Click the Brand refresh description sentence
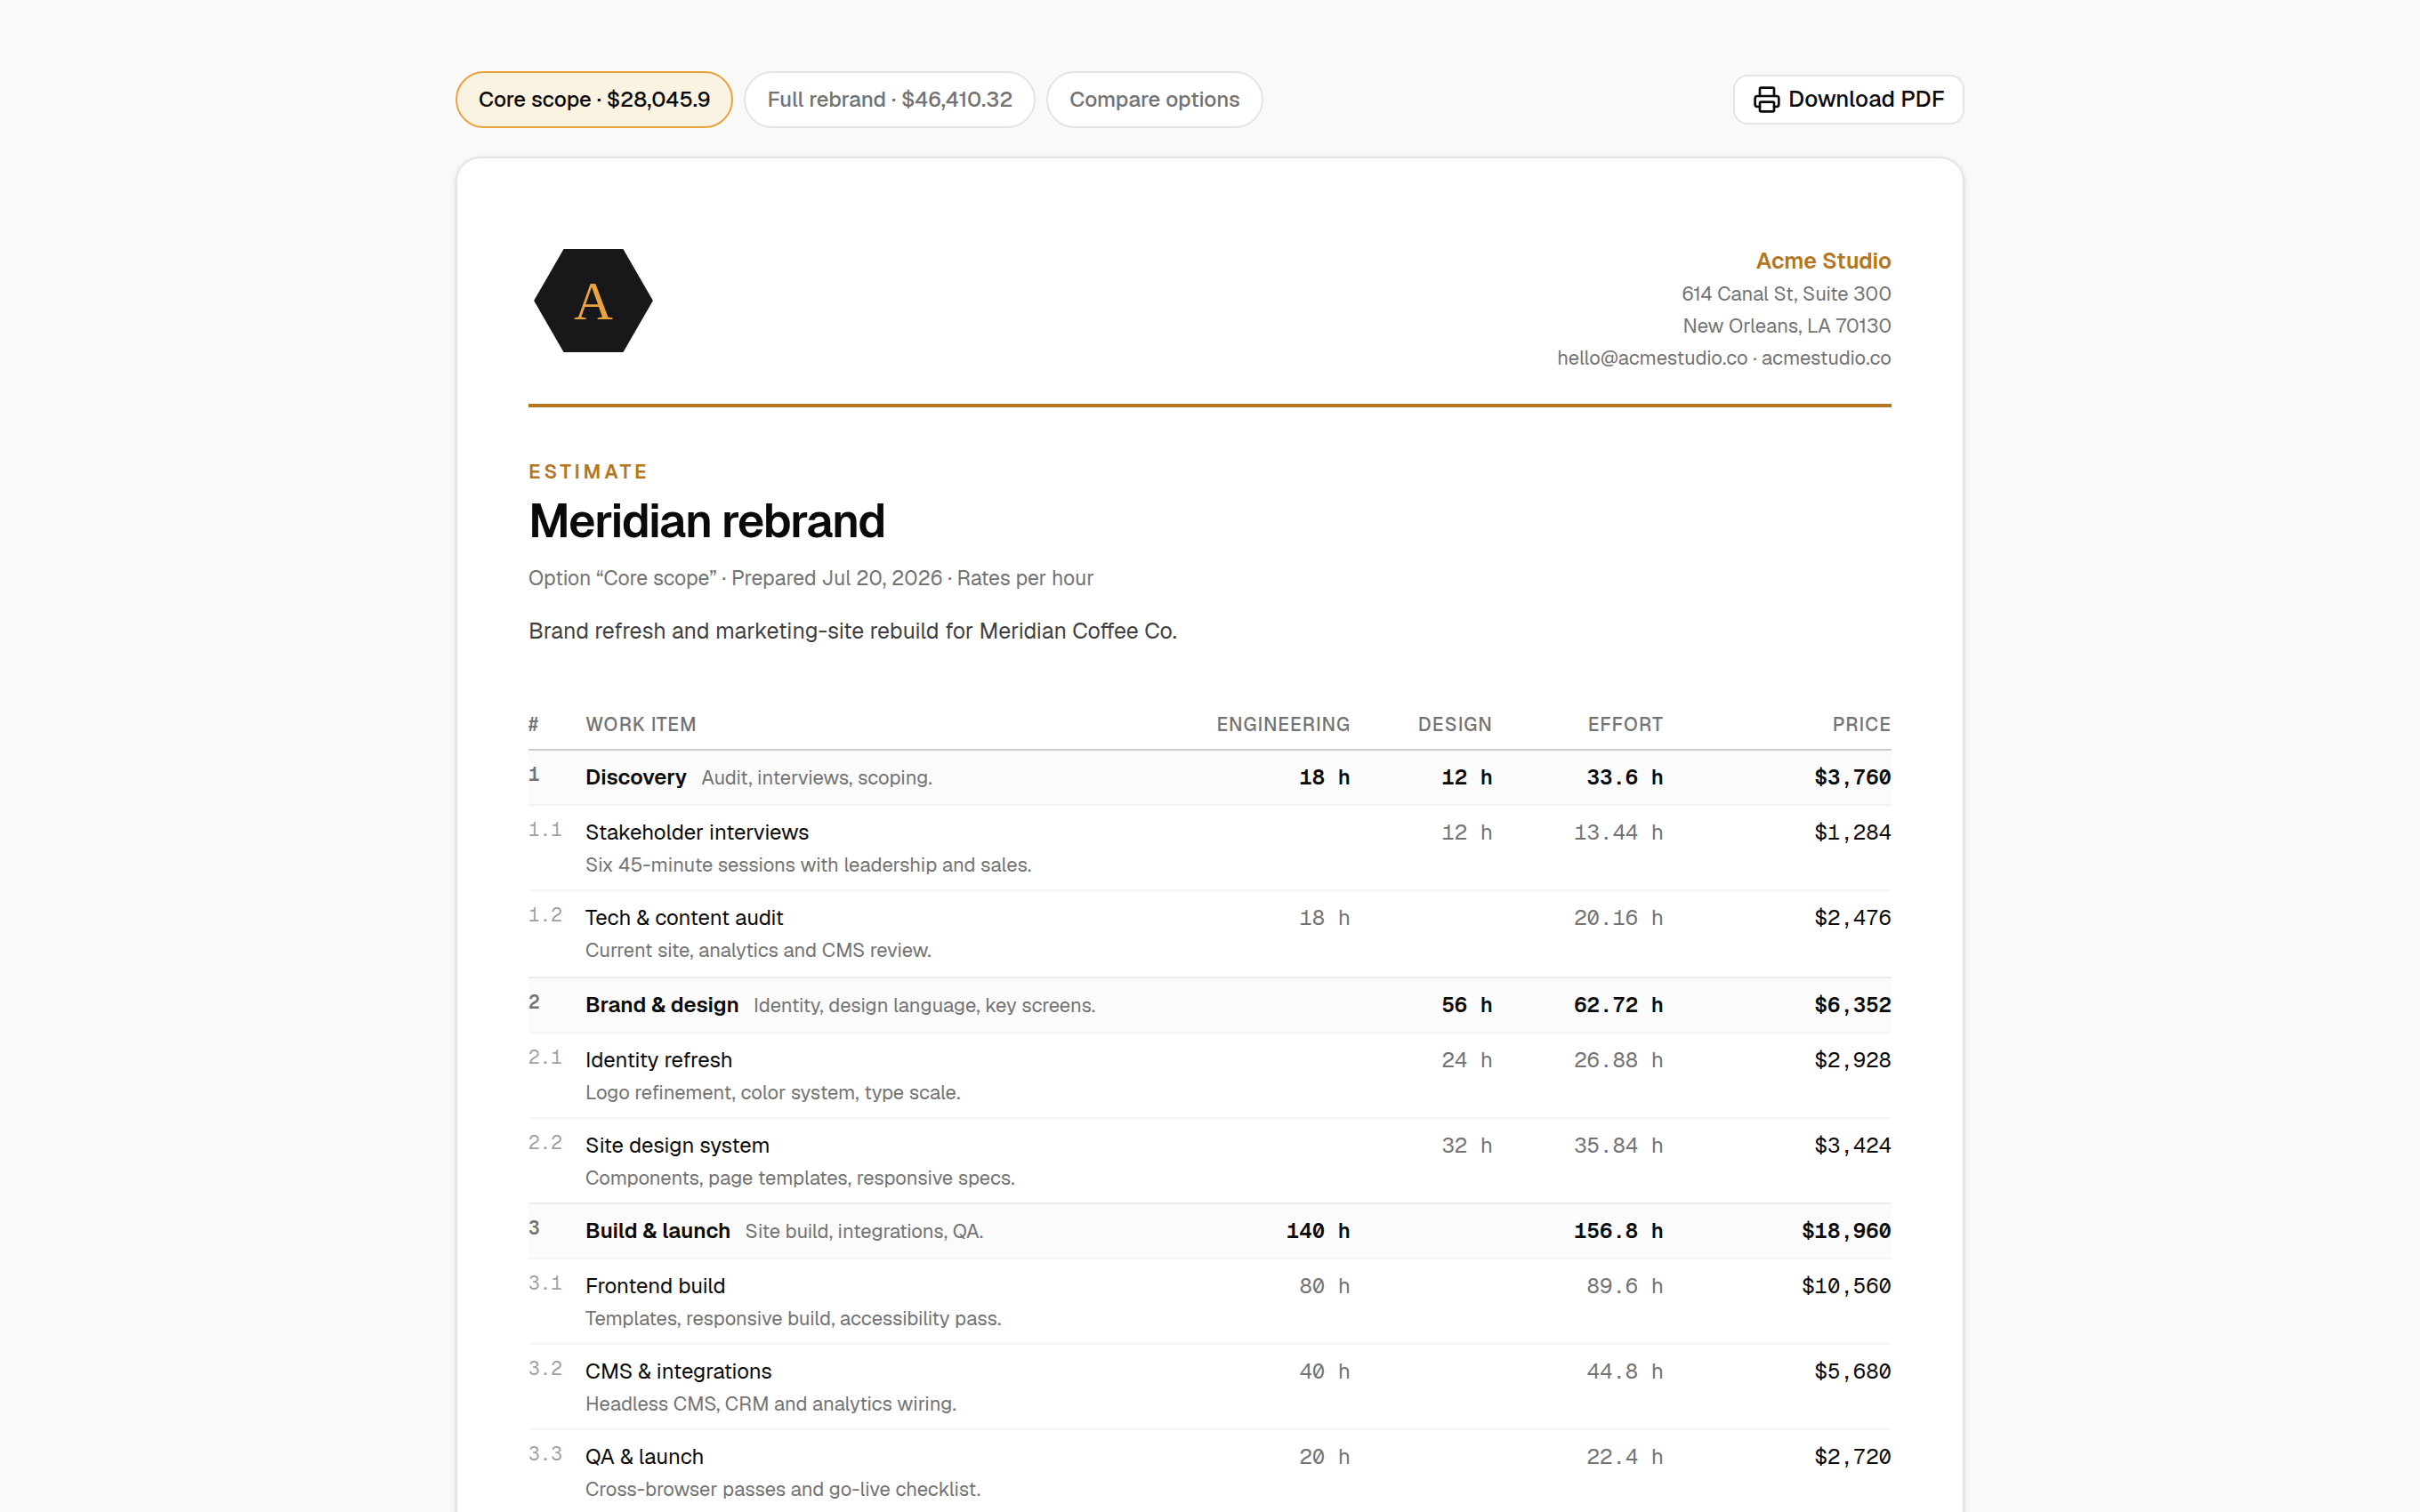Viewport: 2420px width, 1512px height. [852, 631]
